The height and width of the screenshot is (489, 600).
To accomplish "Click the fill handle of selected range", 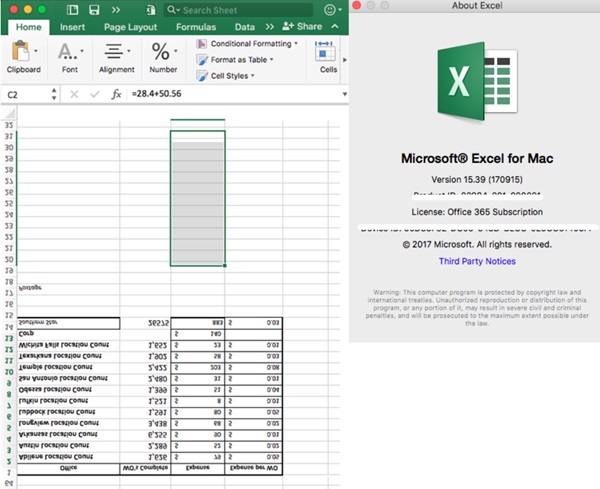I will [x=225, y=265].
